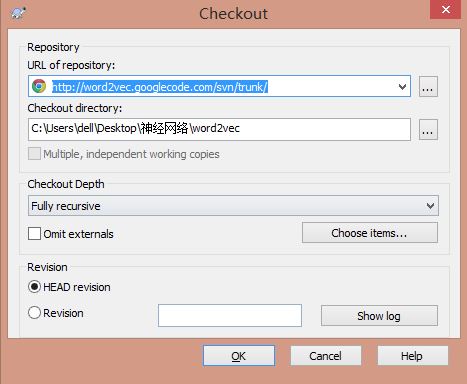Open Help for the checkout dialog
The image size is (467, 384).
413,356
